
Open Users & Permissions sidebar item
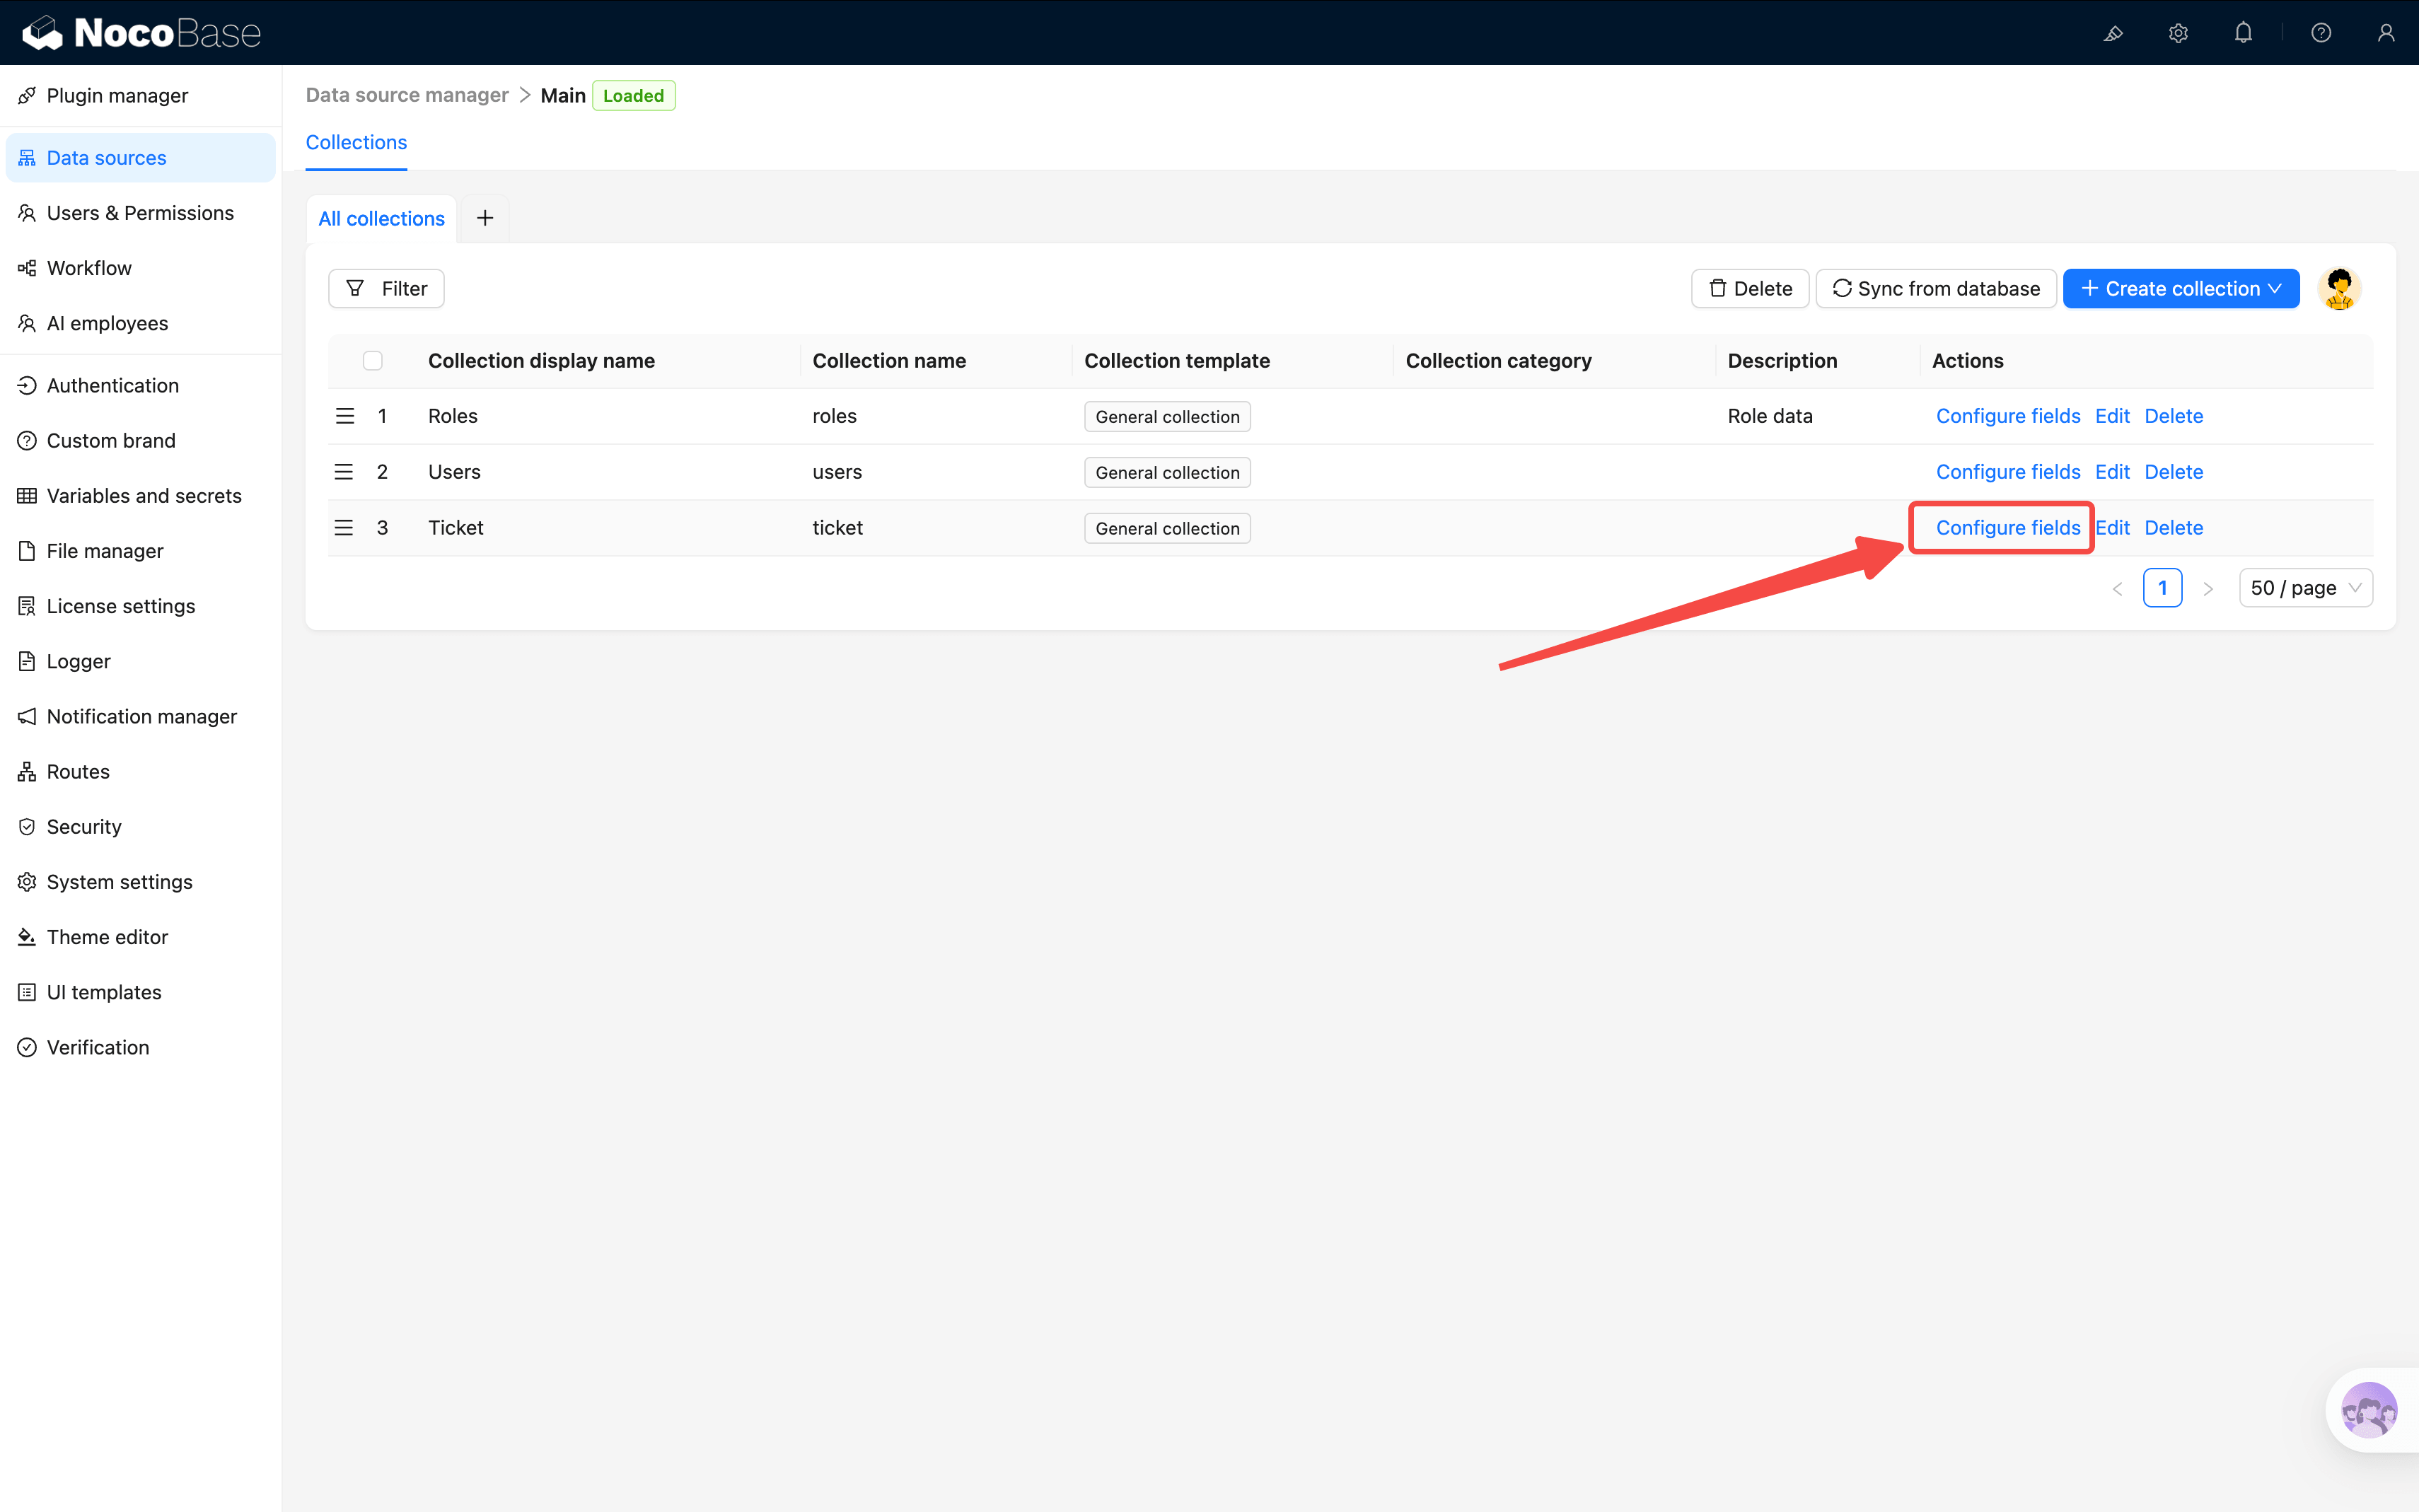coord(140,213)
